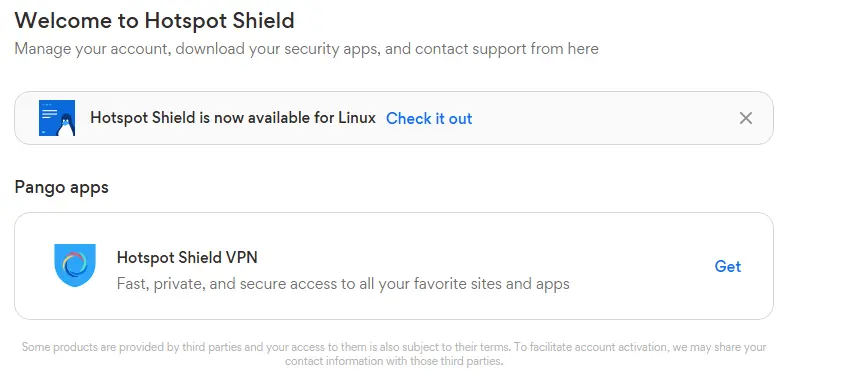Click the Linux penguin banner icon
This screenshot has height=388, width=850.
tap(57, 118)
